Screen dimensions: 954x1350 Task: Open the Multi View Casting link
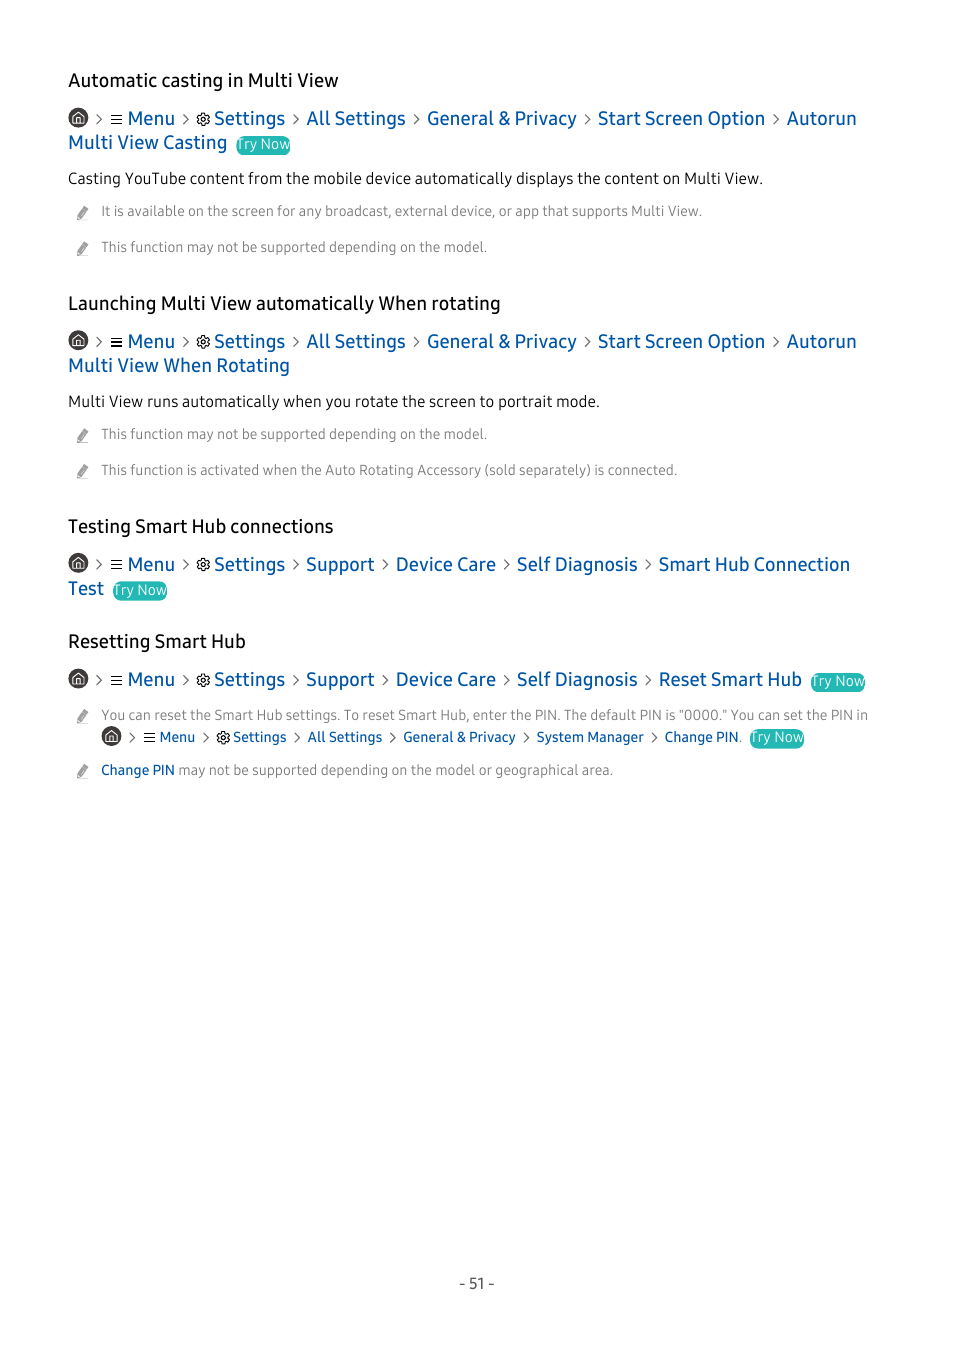pos(148,143)
